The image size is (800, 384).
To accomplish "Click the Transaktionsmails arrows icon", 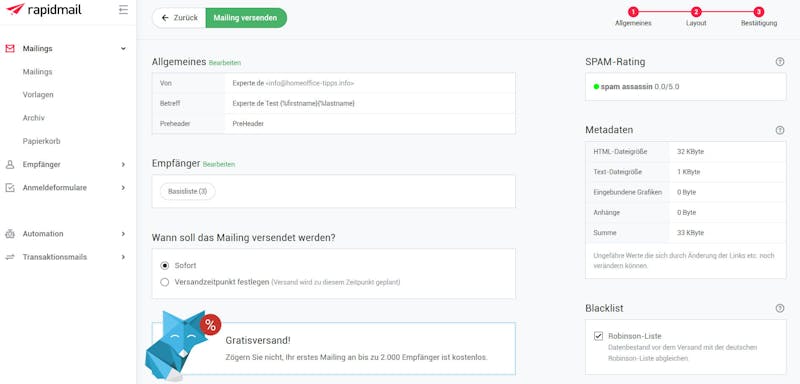I will pyautogui.click(x=10, y=257).
